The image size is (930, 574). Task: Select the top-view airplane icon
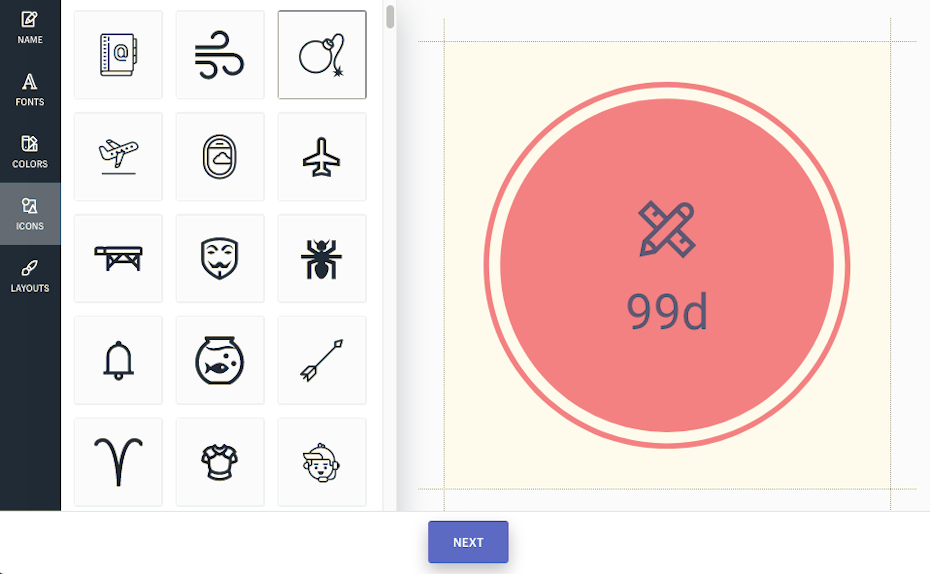click(322, 157)
